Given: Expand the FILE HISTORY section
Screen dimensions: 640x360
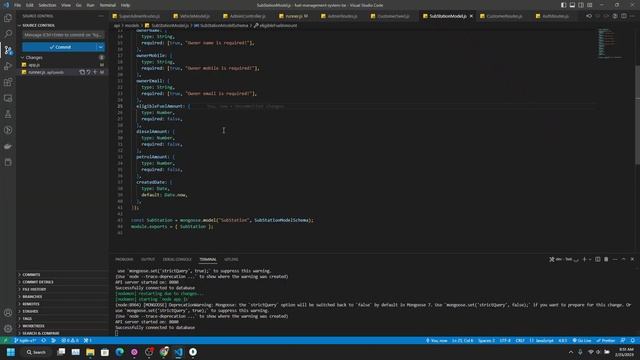Looking at the screenshot, I should point(34,289).
